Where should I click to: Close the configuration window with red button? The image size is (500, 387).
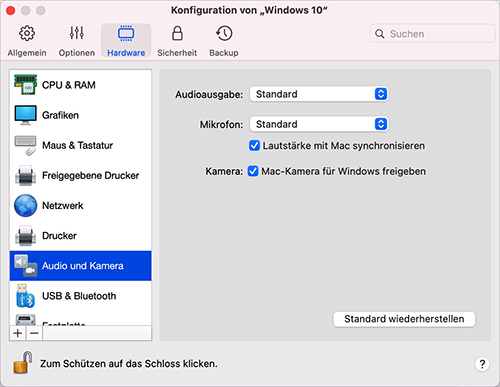(x=11, y=10)
